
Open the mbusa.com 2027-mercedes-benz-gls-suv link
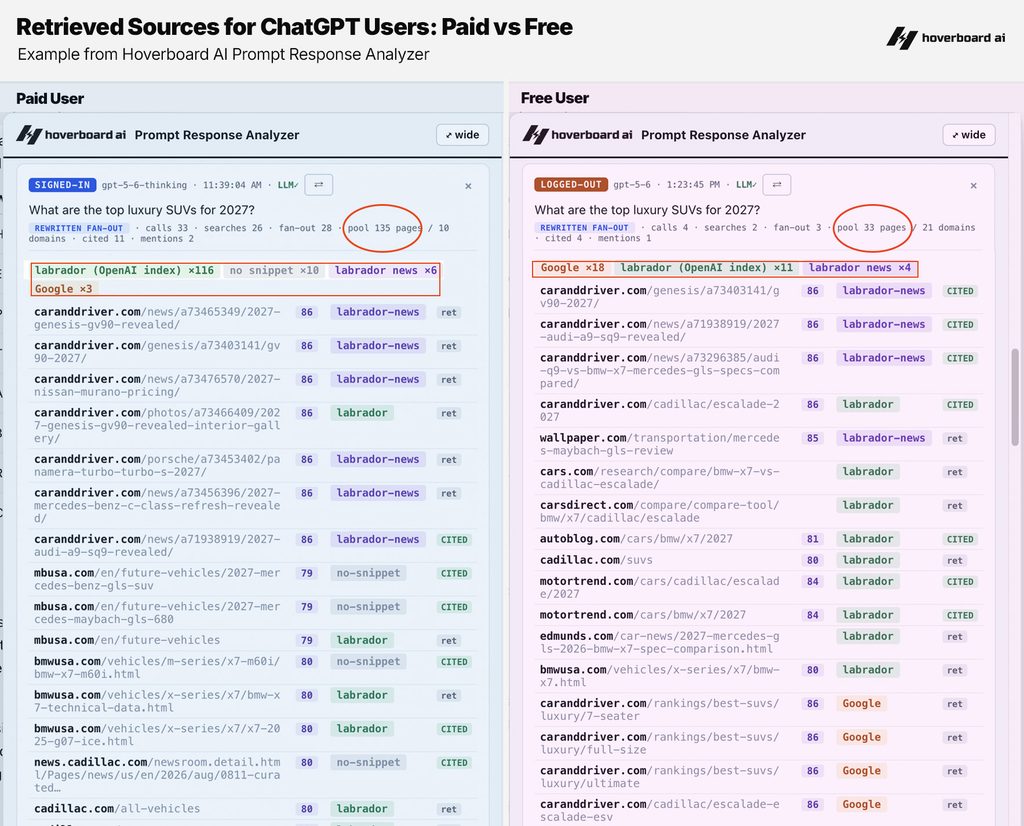[157, 579]
